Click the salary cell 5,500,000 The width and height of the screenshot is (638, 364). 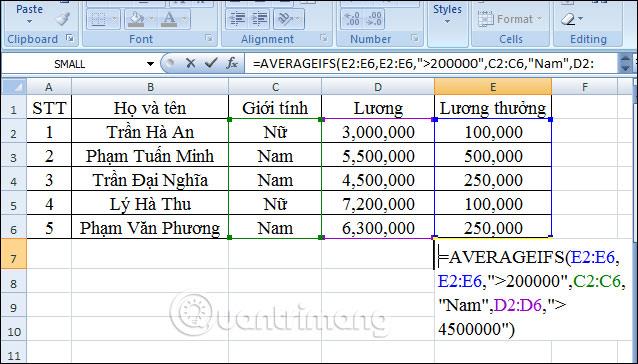tap(378, 155)
